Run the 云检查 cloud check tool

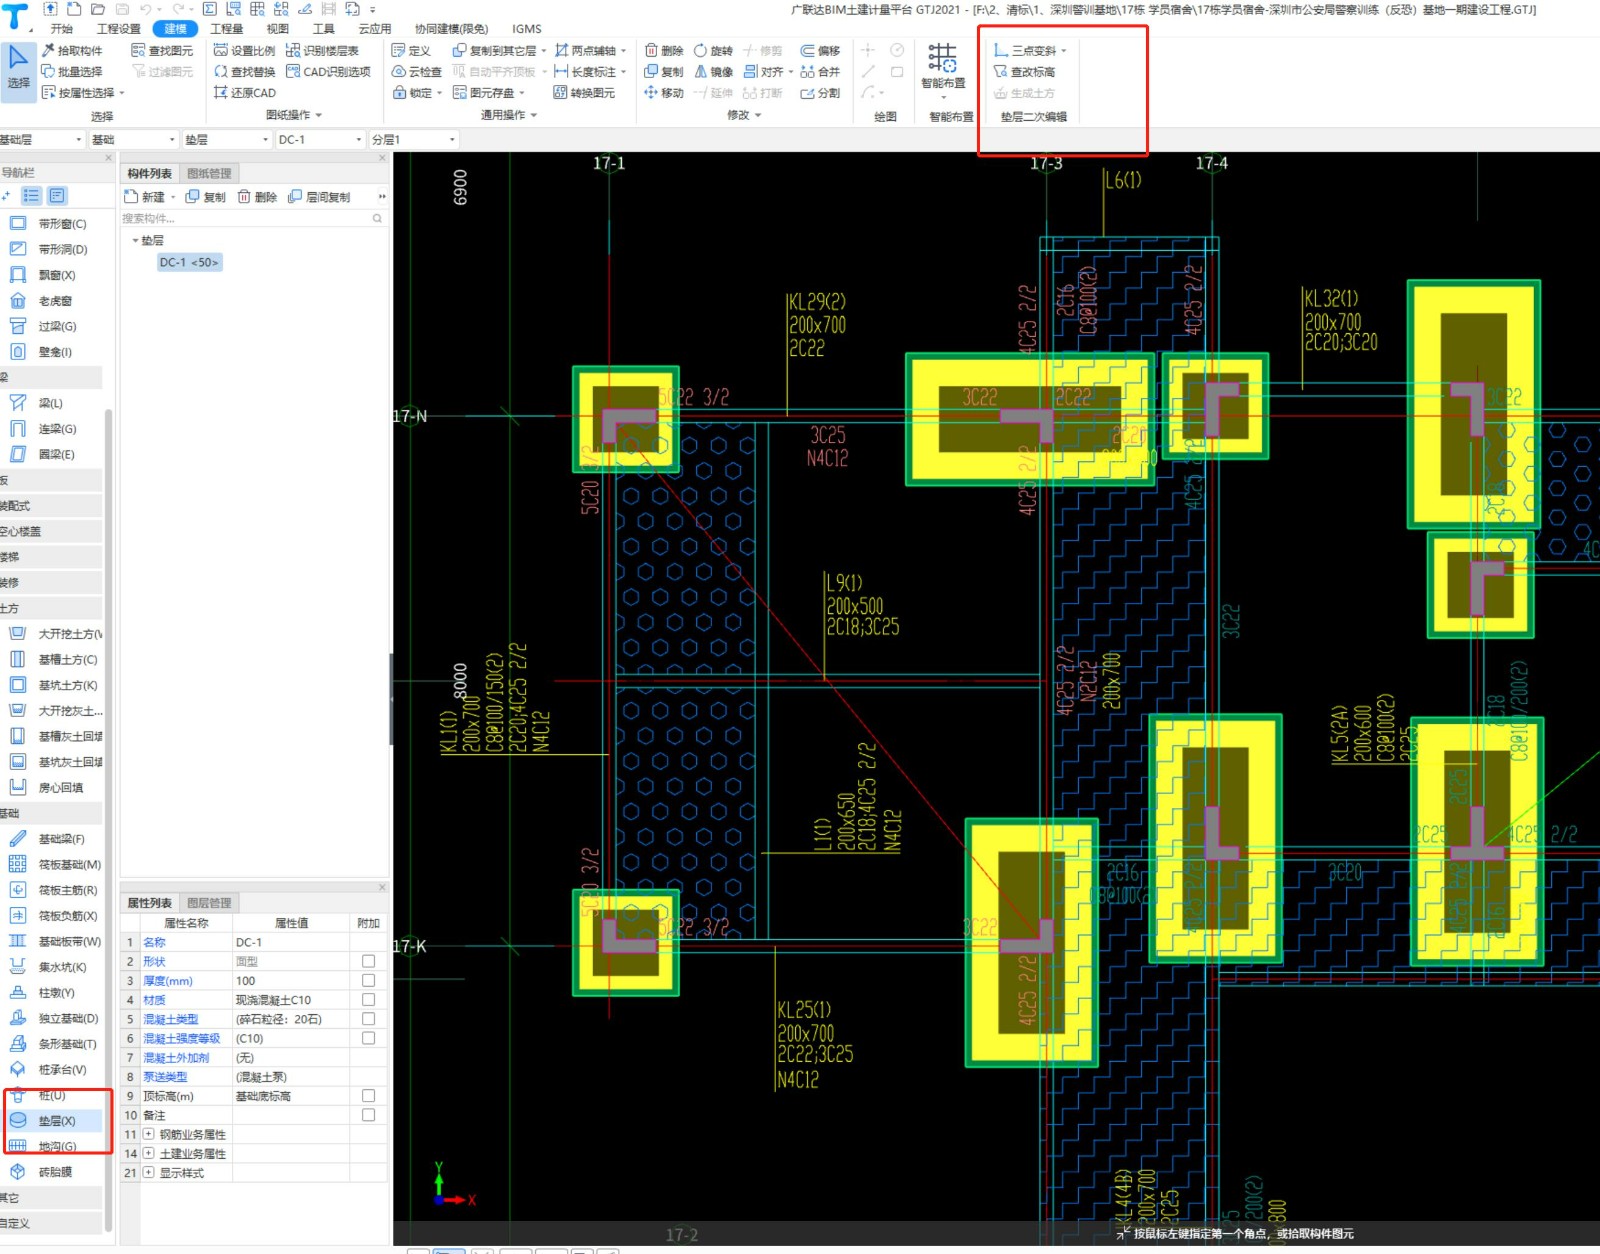[417, 71]
